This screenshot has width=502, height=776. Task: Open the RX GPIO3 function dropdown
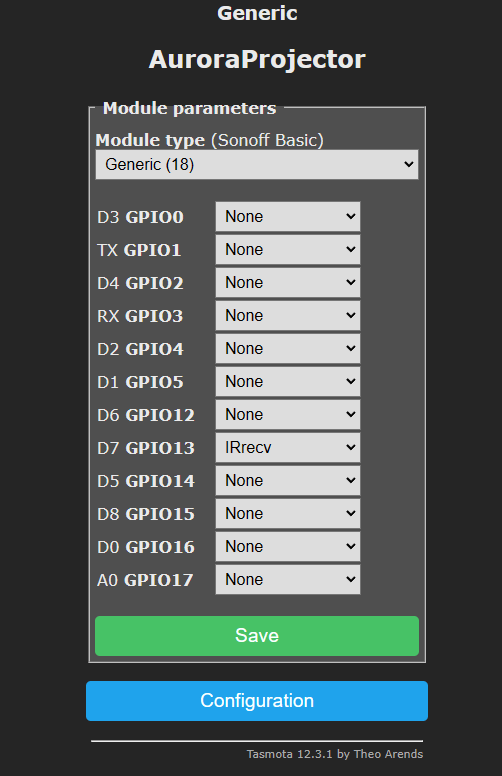click(x=288, y=315)
